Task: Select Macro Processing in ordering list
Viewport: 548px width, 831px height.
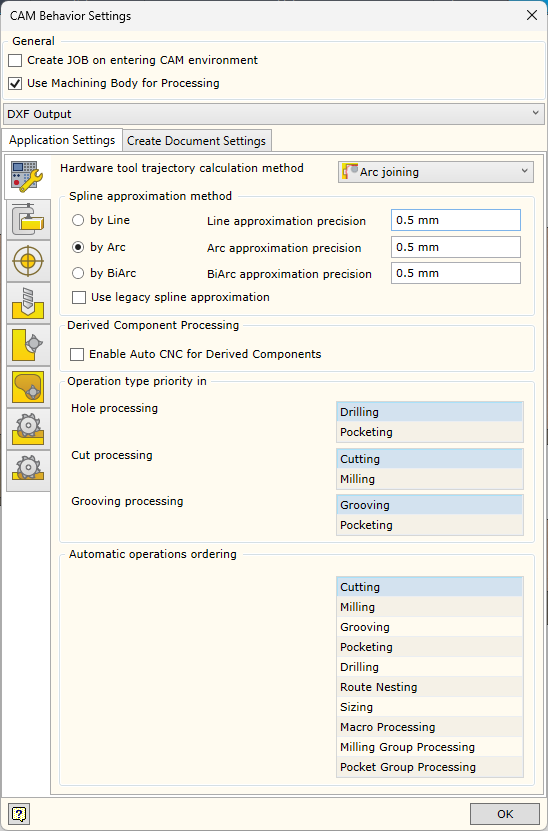Action: [x=430, y=727]
